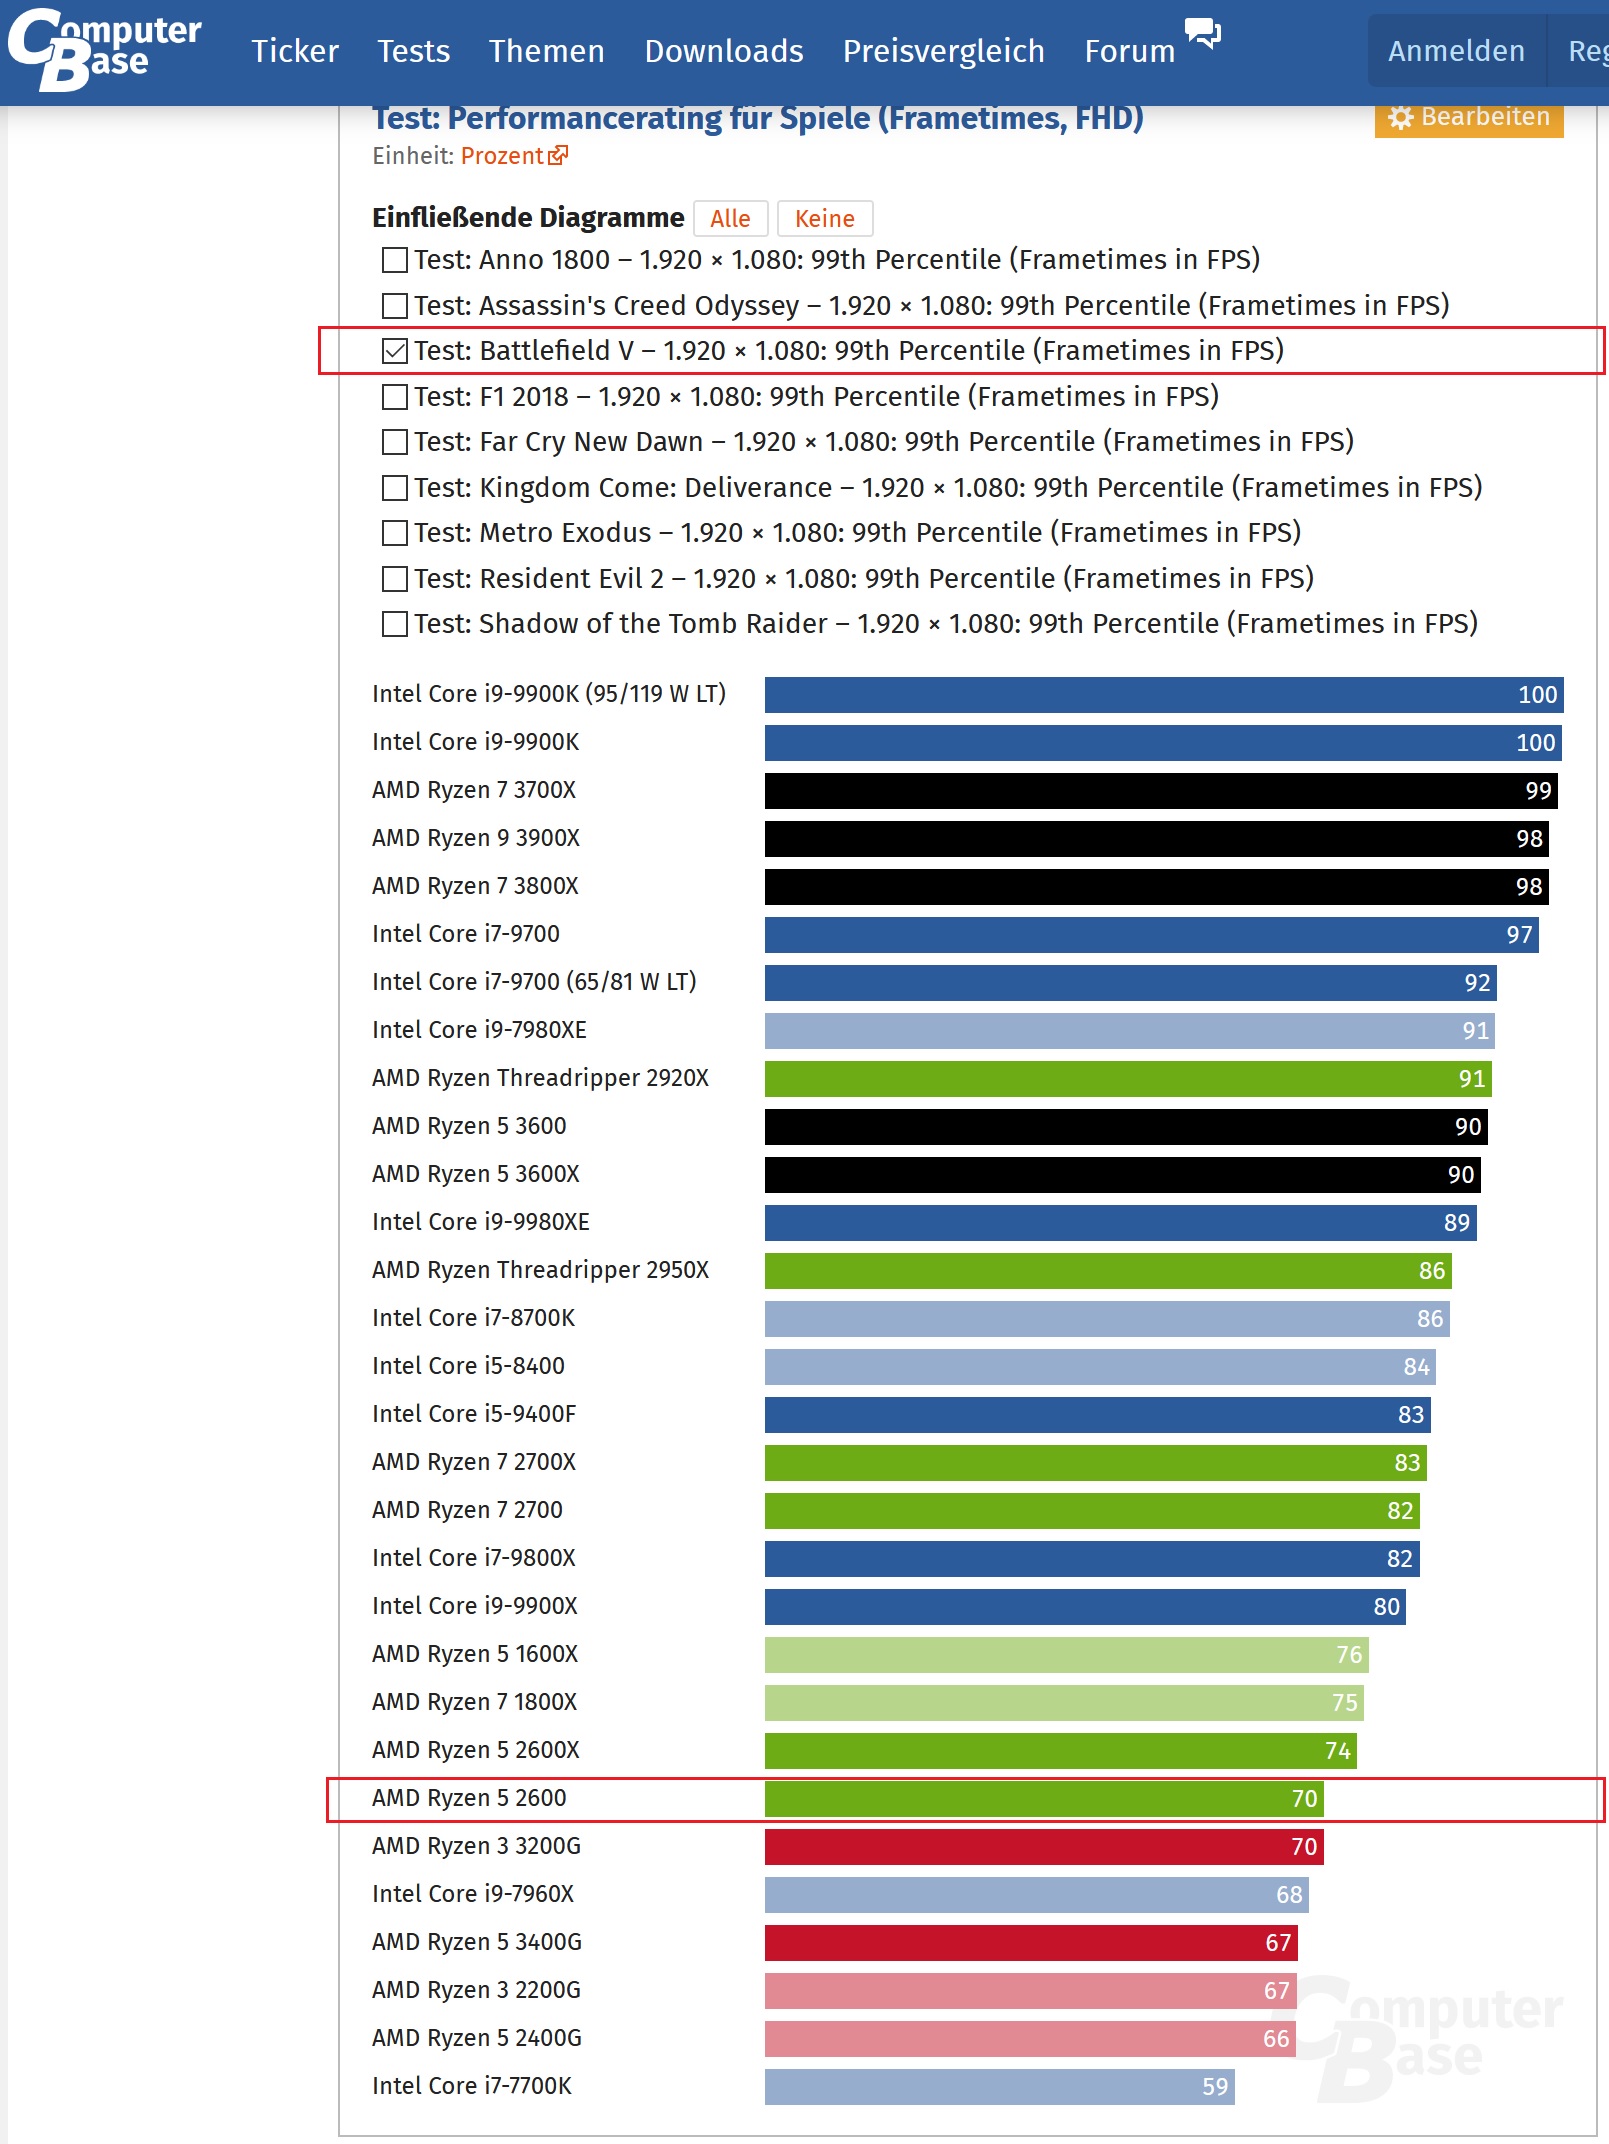Click the AMD Ryzen 5 2600X label

(x=476, y=1750)
